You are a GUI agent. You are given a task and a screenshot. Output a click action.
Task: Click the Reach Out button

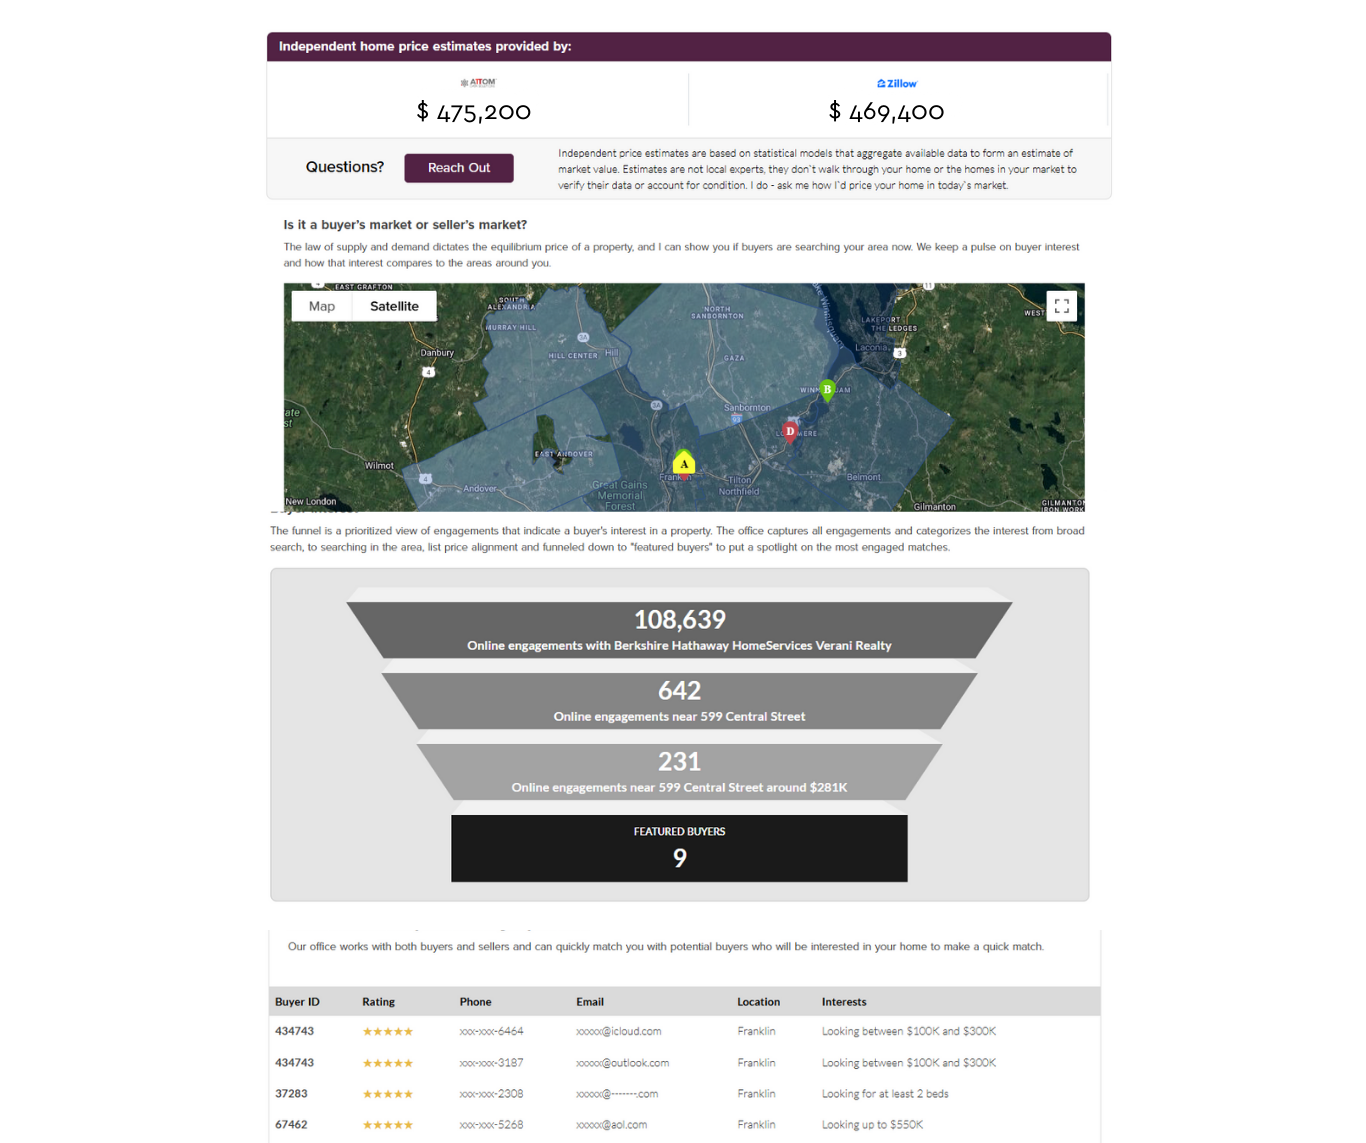(x=459, y=168)
